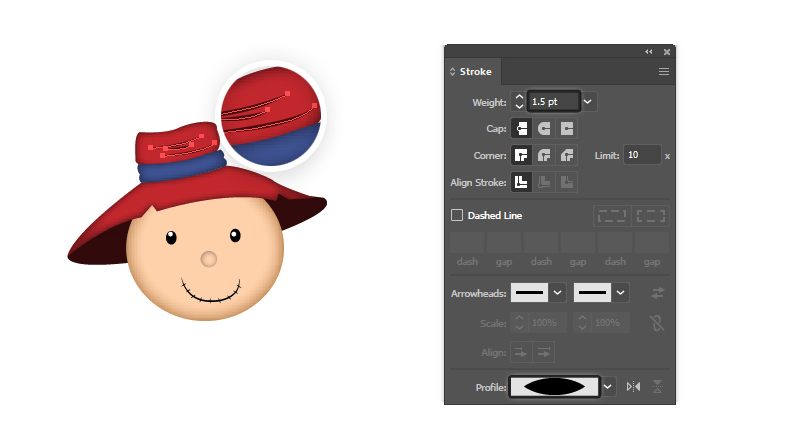
Task: Toggle preserve exact dash lengths option
Action: point(611,215)
